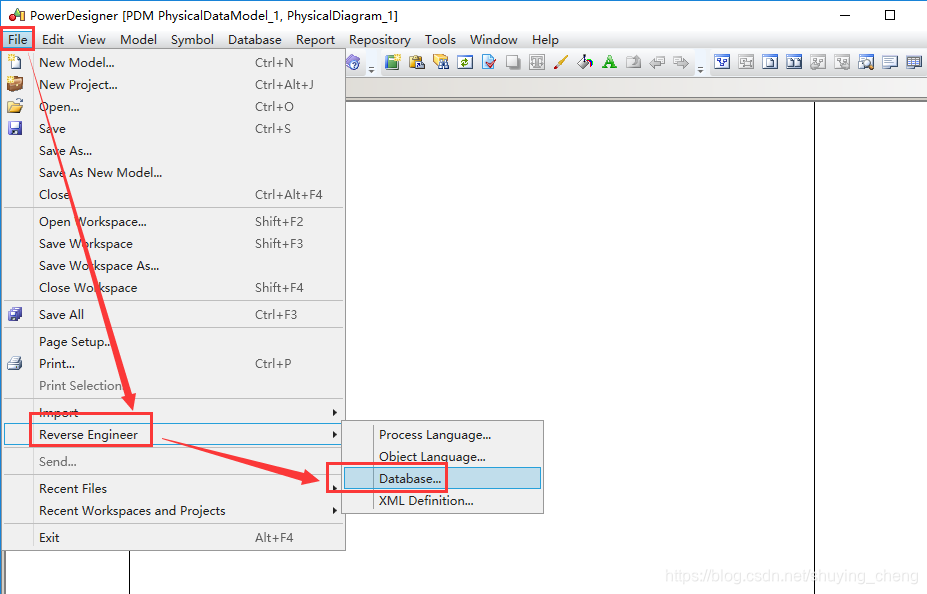This screenshot has width=927, height=594.
Task: Open the Symbol menu
Action: (x=192, y=40)
